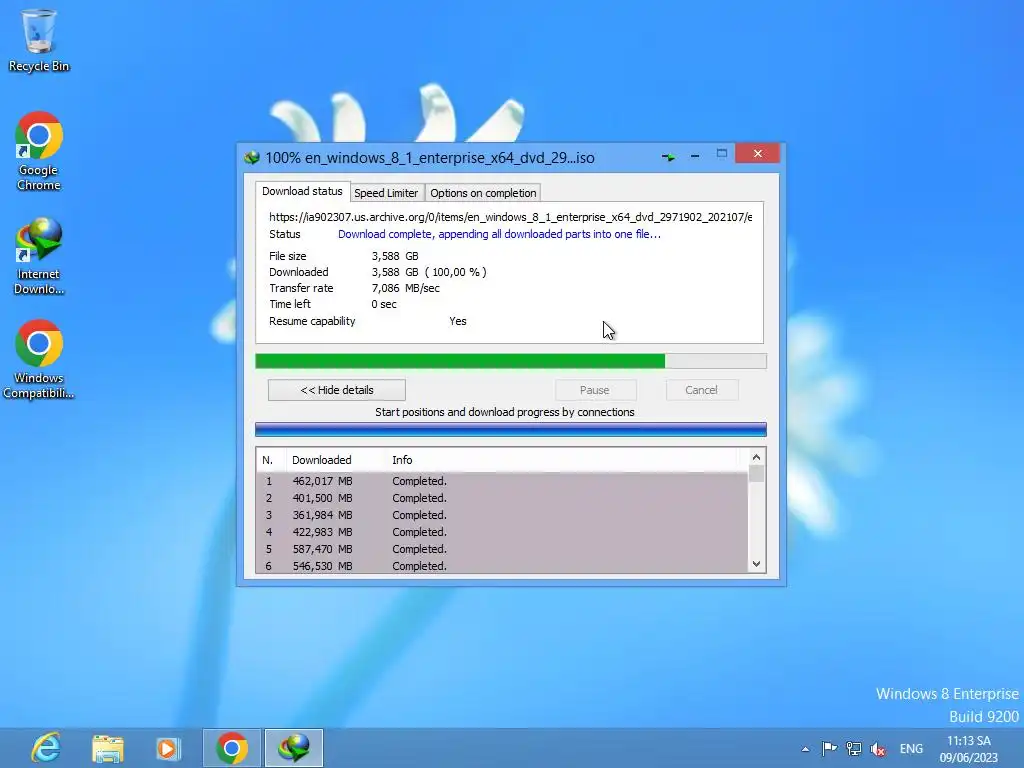
Task: Select the Download status tab
Action: coord(302,191)
